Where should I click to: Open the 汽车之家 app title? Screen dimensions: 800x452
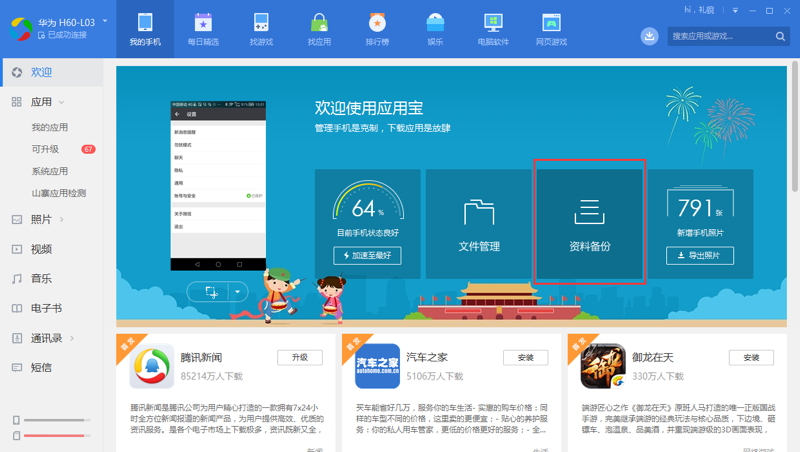point(427,358)
